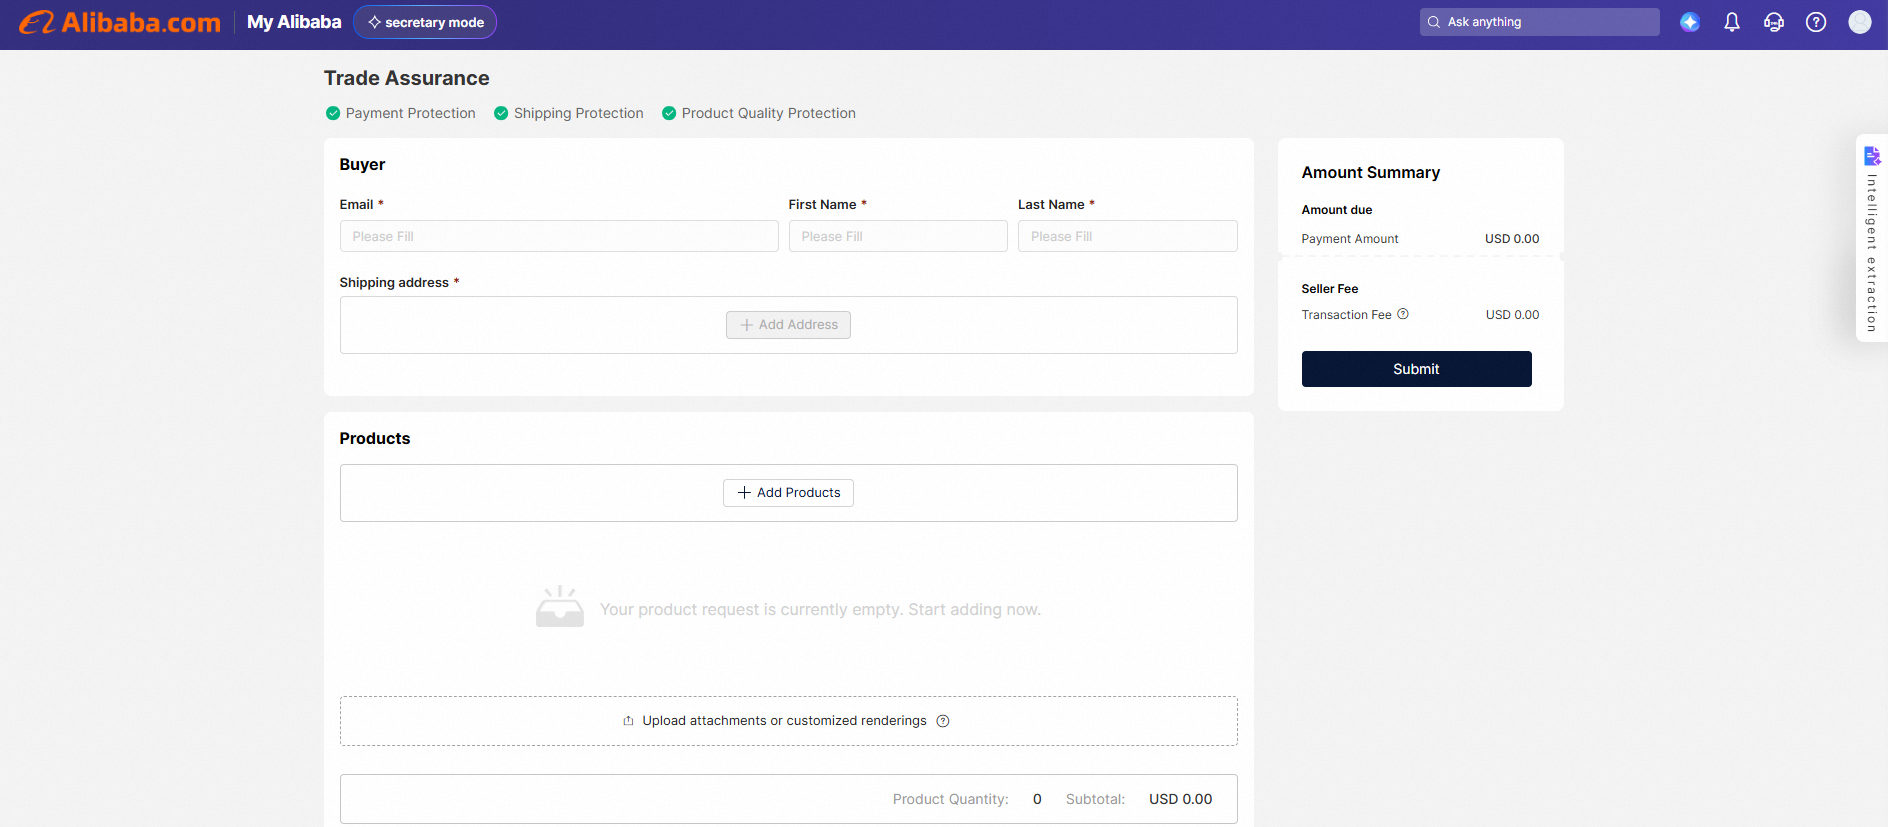This screenshot has width=1888, height=827.
Task: Click the Subtotal USD 0.00 value
Action: pos(1180,799)
